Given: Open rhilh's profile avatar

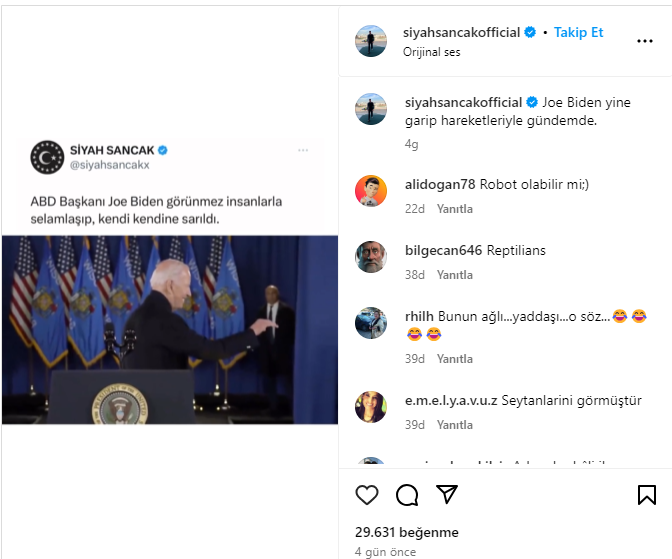Looking at the screenshot, I should coord(371,322).
